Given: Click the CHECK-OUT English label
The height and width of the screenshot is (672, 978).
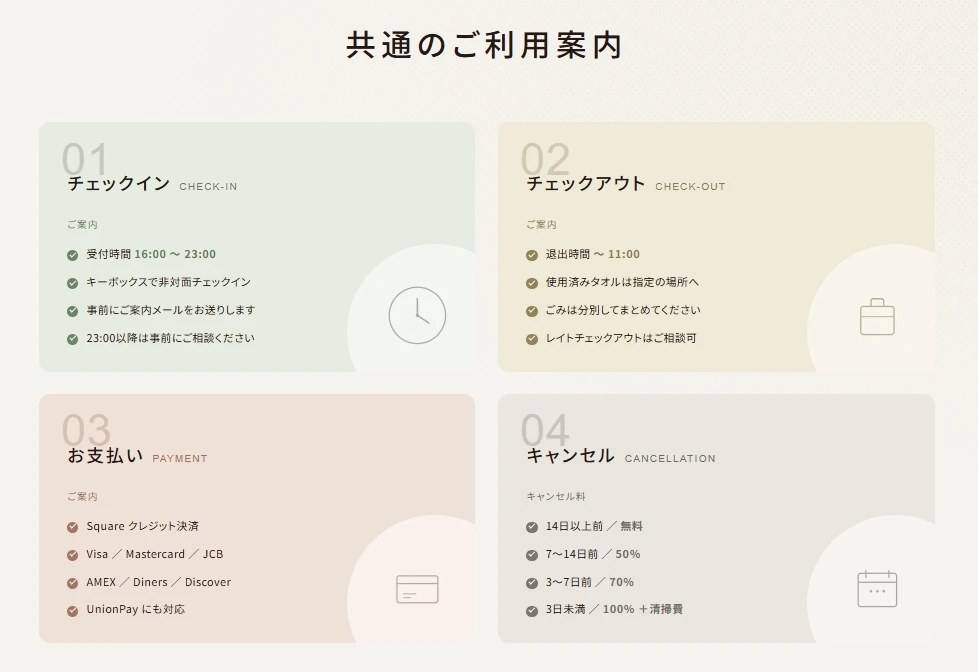Looking at the screenshot, I should point(690,187).
